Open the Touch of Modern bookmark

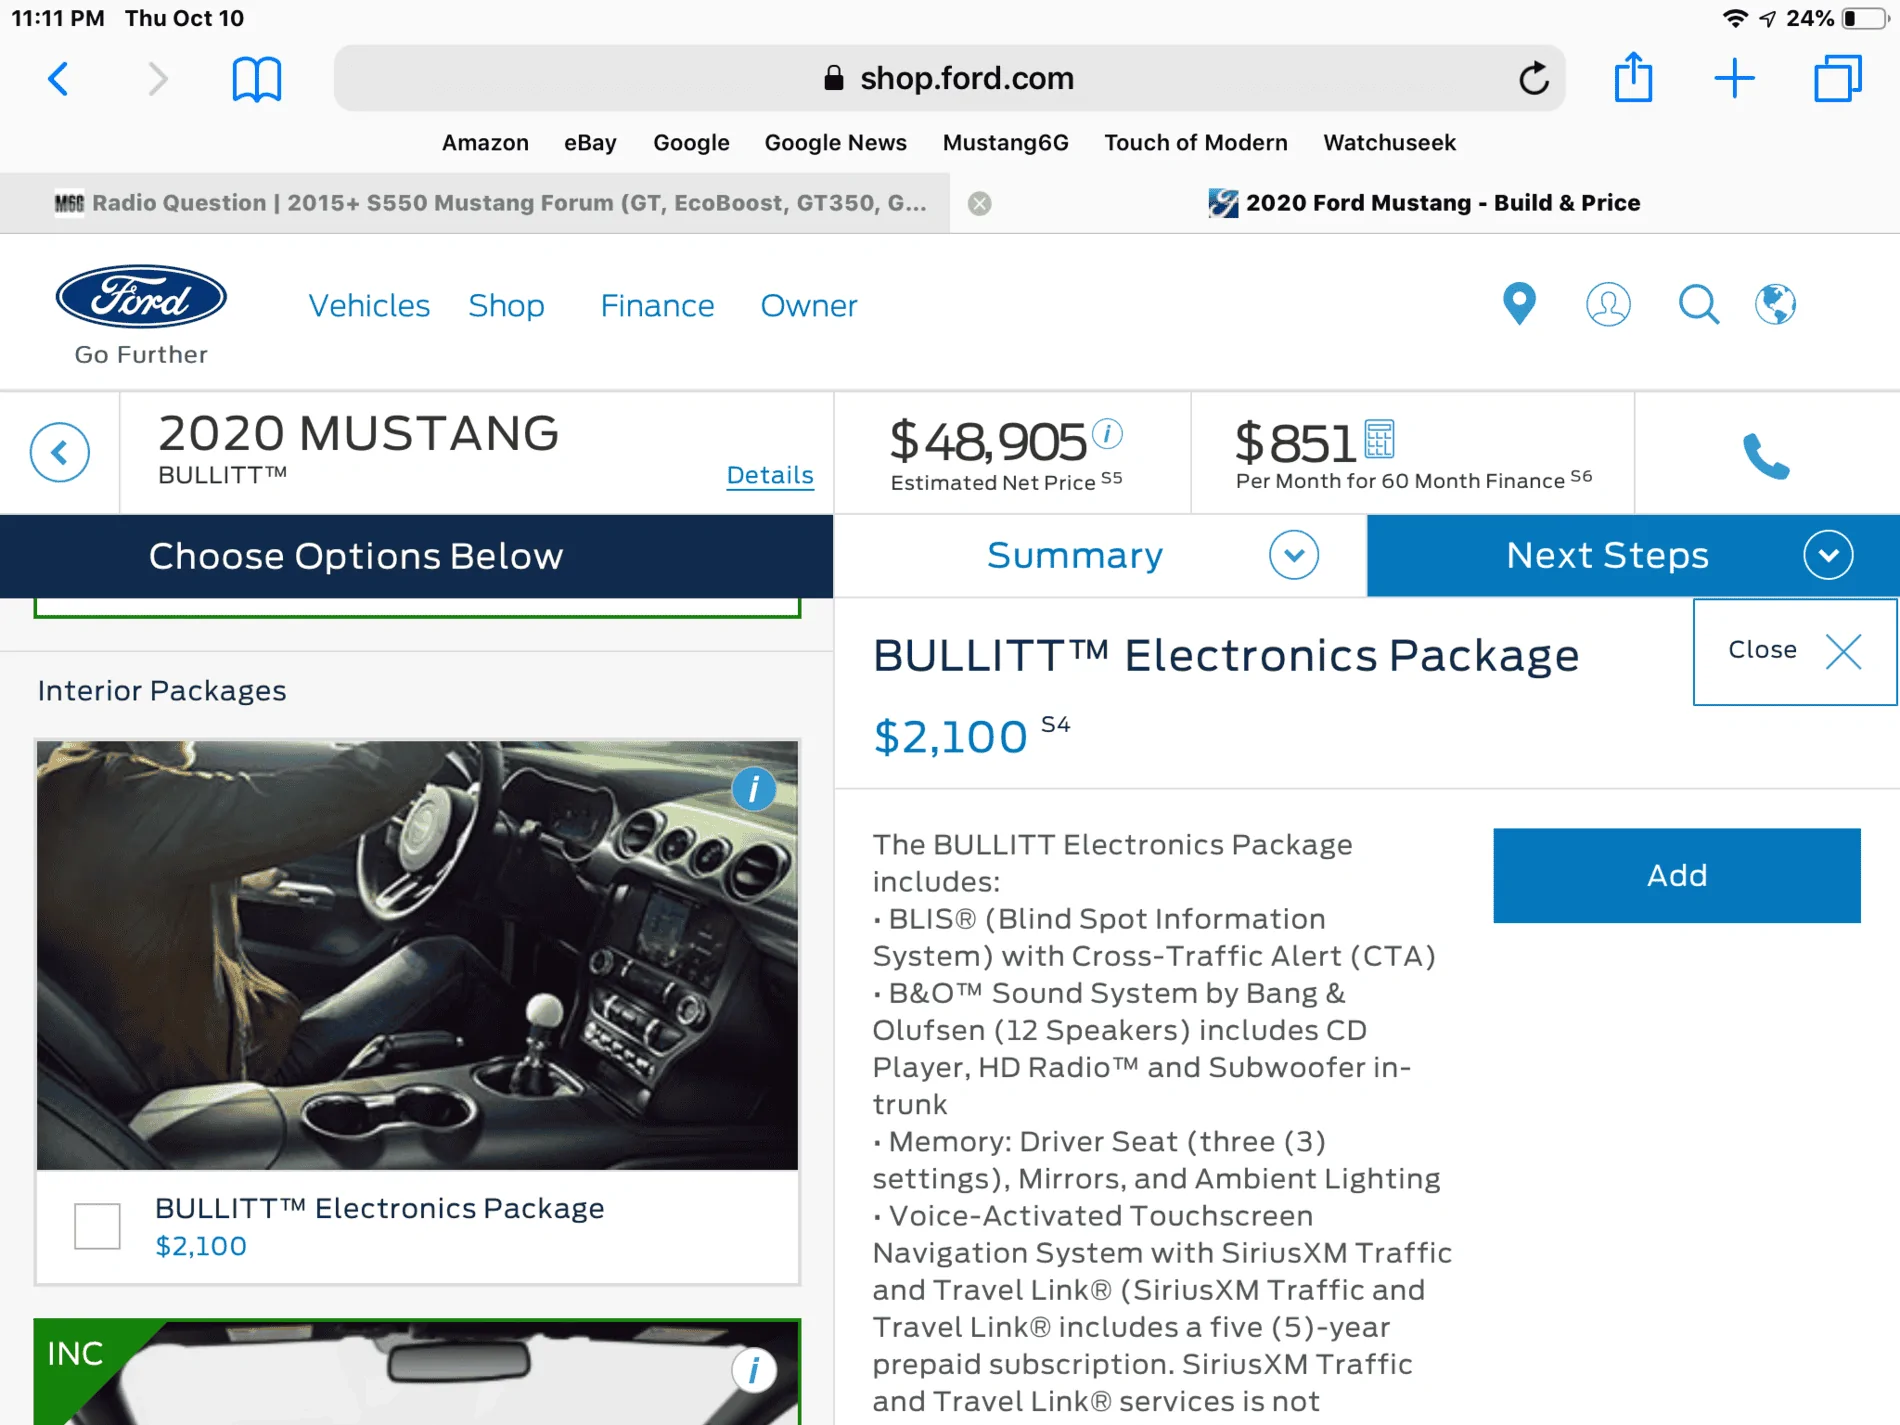1195,143
